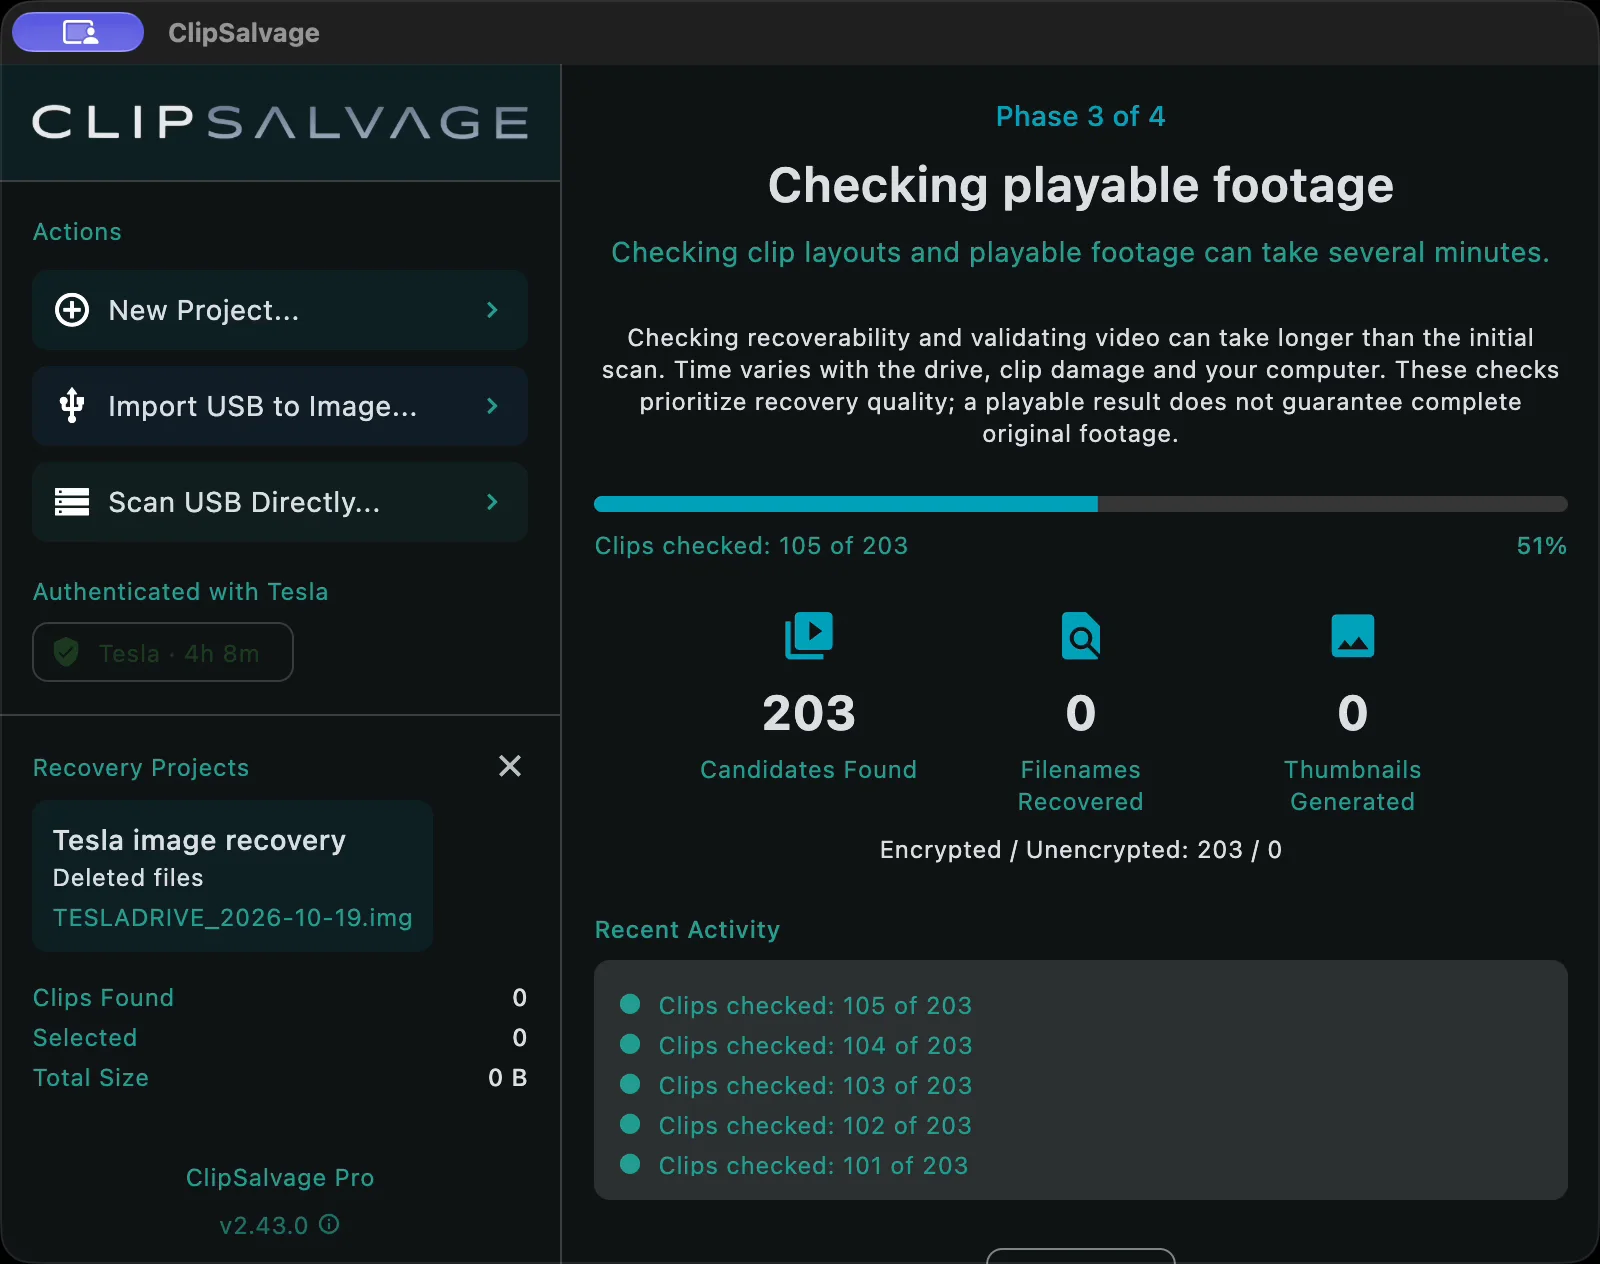Click the Candidates Found video icon
The height and width of the screenshot is (1264, 1600).
click(809, 636)
